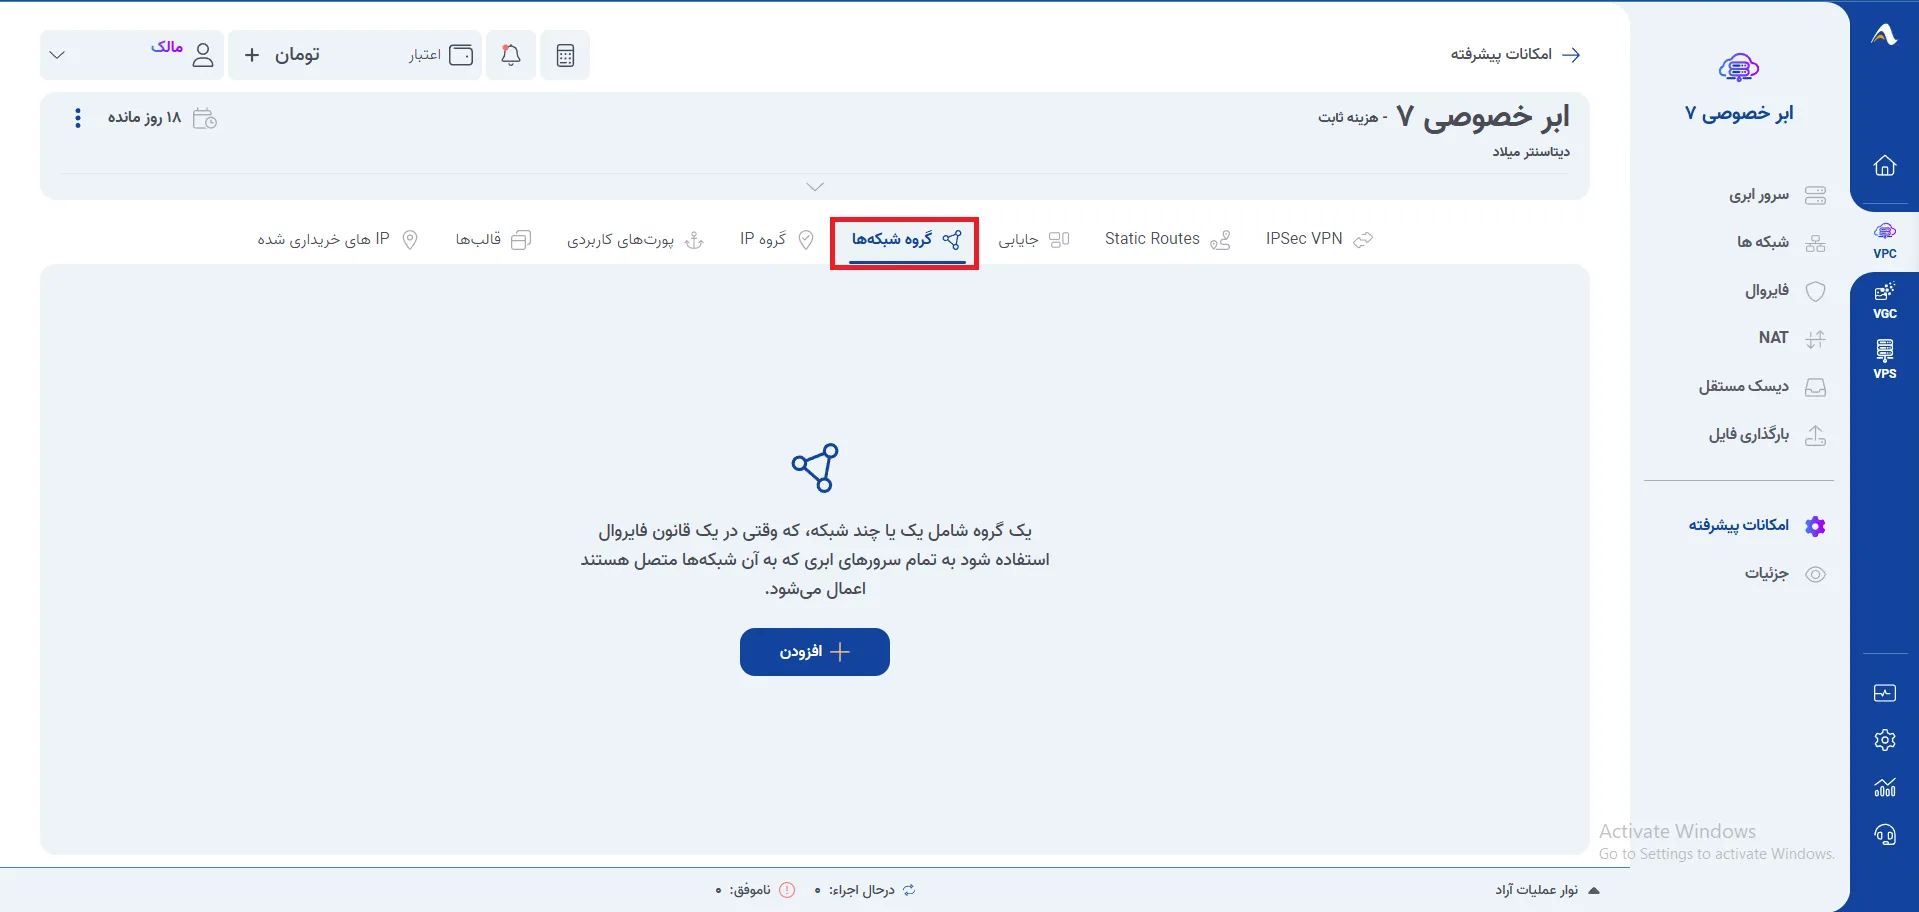Click the Arvan logo icon
This screenshot has height=912, width=1919.
click(x=1884, y=35)
